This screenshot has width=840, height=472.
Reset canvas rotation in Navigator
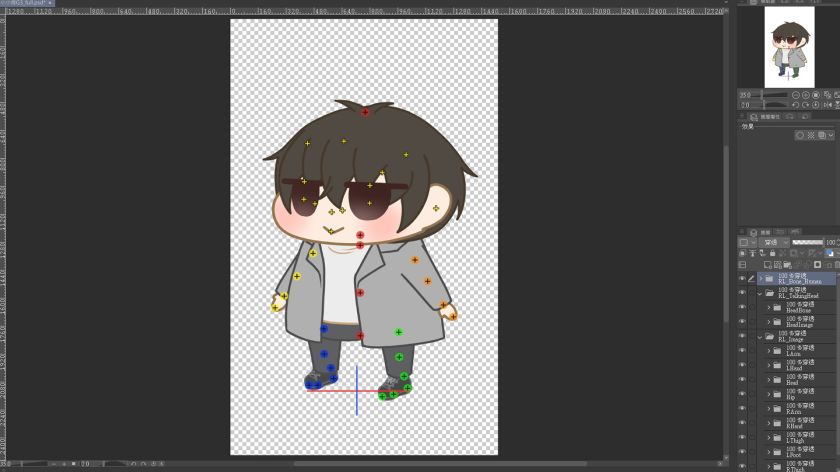[816, 105]
